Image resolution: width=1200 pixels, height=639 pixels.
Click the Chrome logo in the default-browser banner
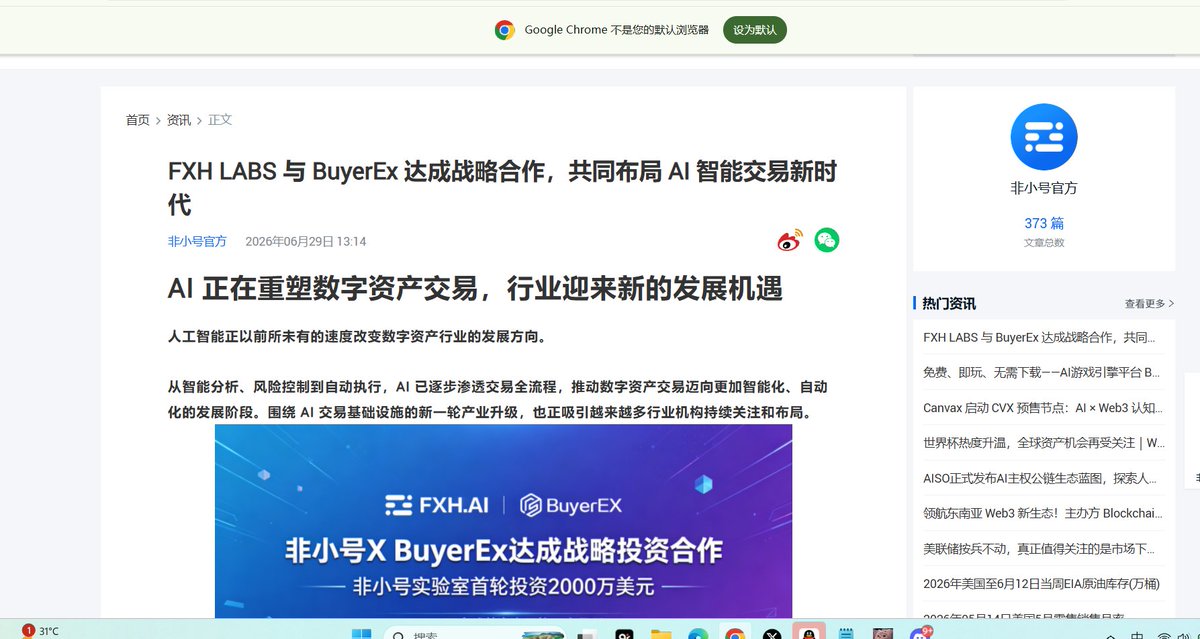pos(505,30)
